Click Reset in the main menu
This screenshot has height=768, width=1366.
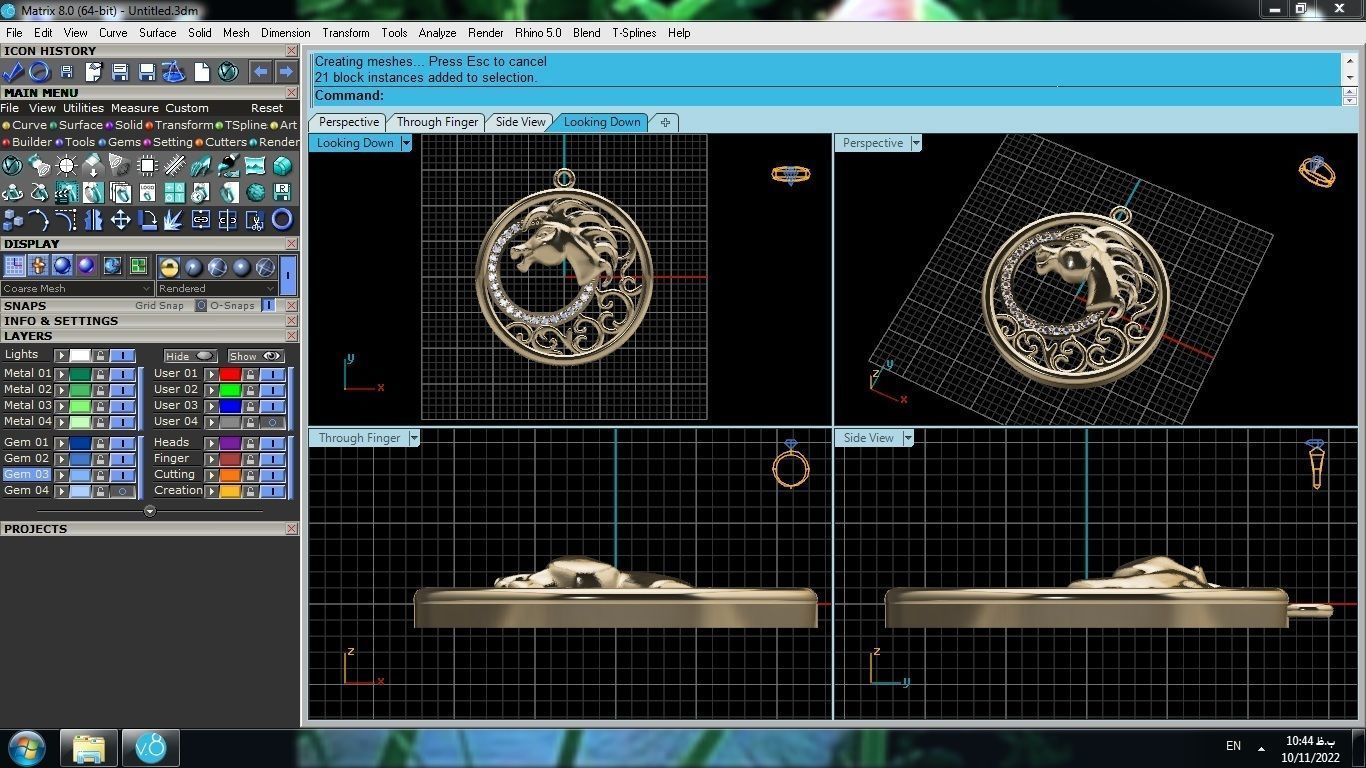(267, 108)
